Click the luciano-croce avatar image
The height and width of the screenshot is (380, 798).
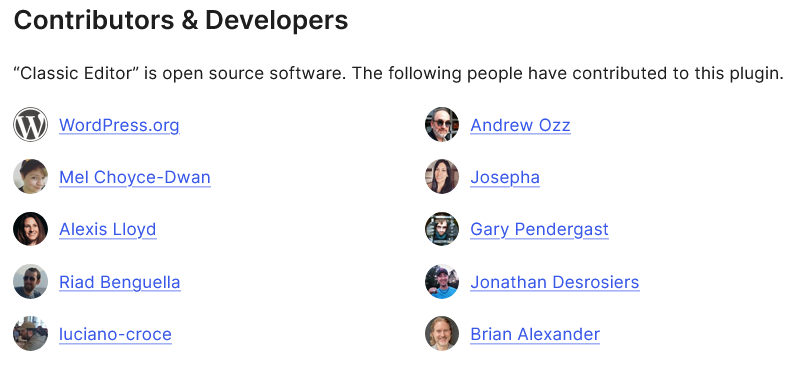pyautogui.click(x=31, y=333)
